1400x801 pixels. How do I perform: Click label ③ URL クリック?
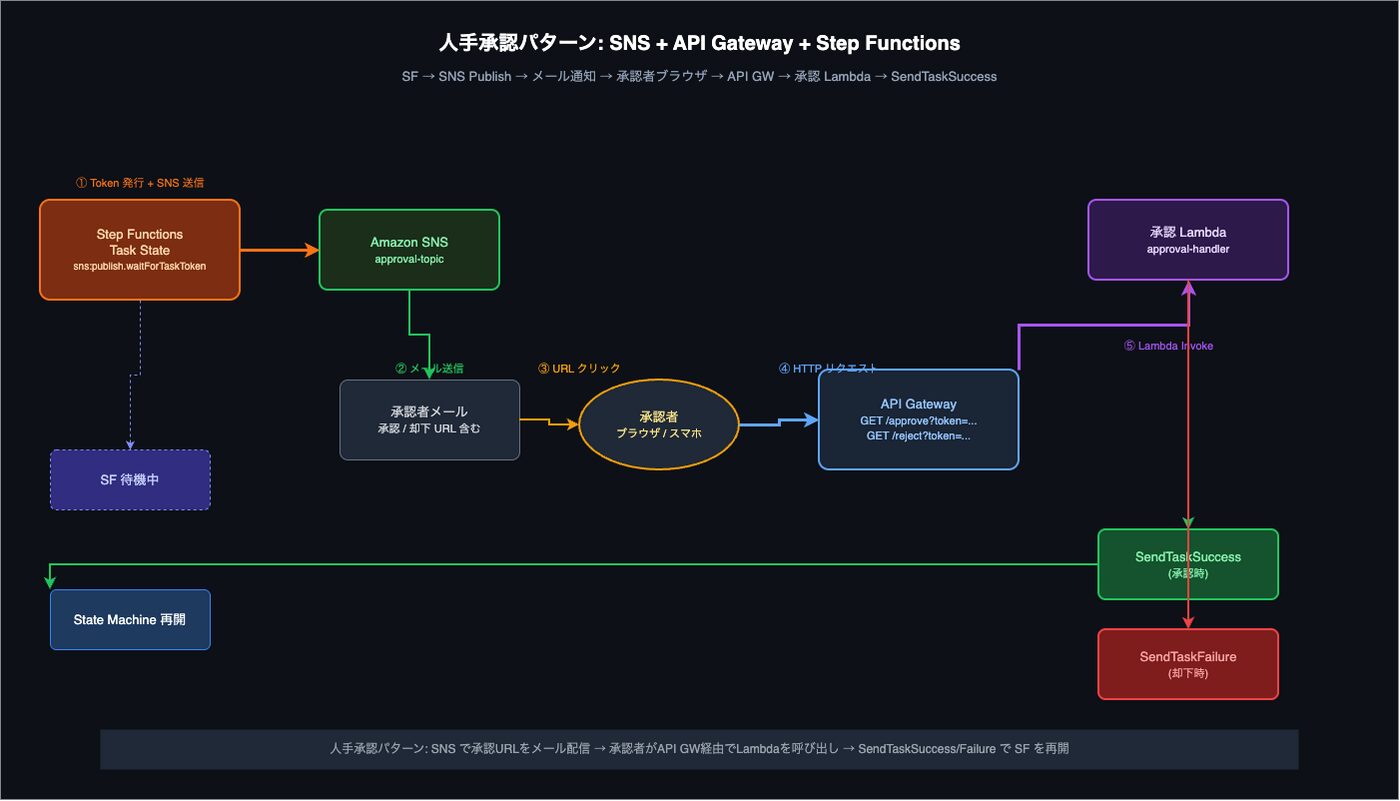point(579,368)
